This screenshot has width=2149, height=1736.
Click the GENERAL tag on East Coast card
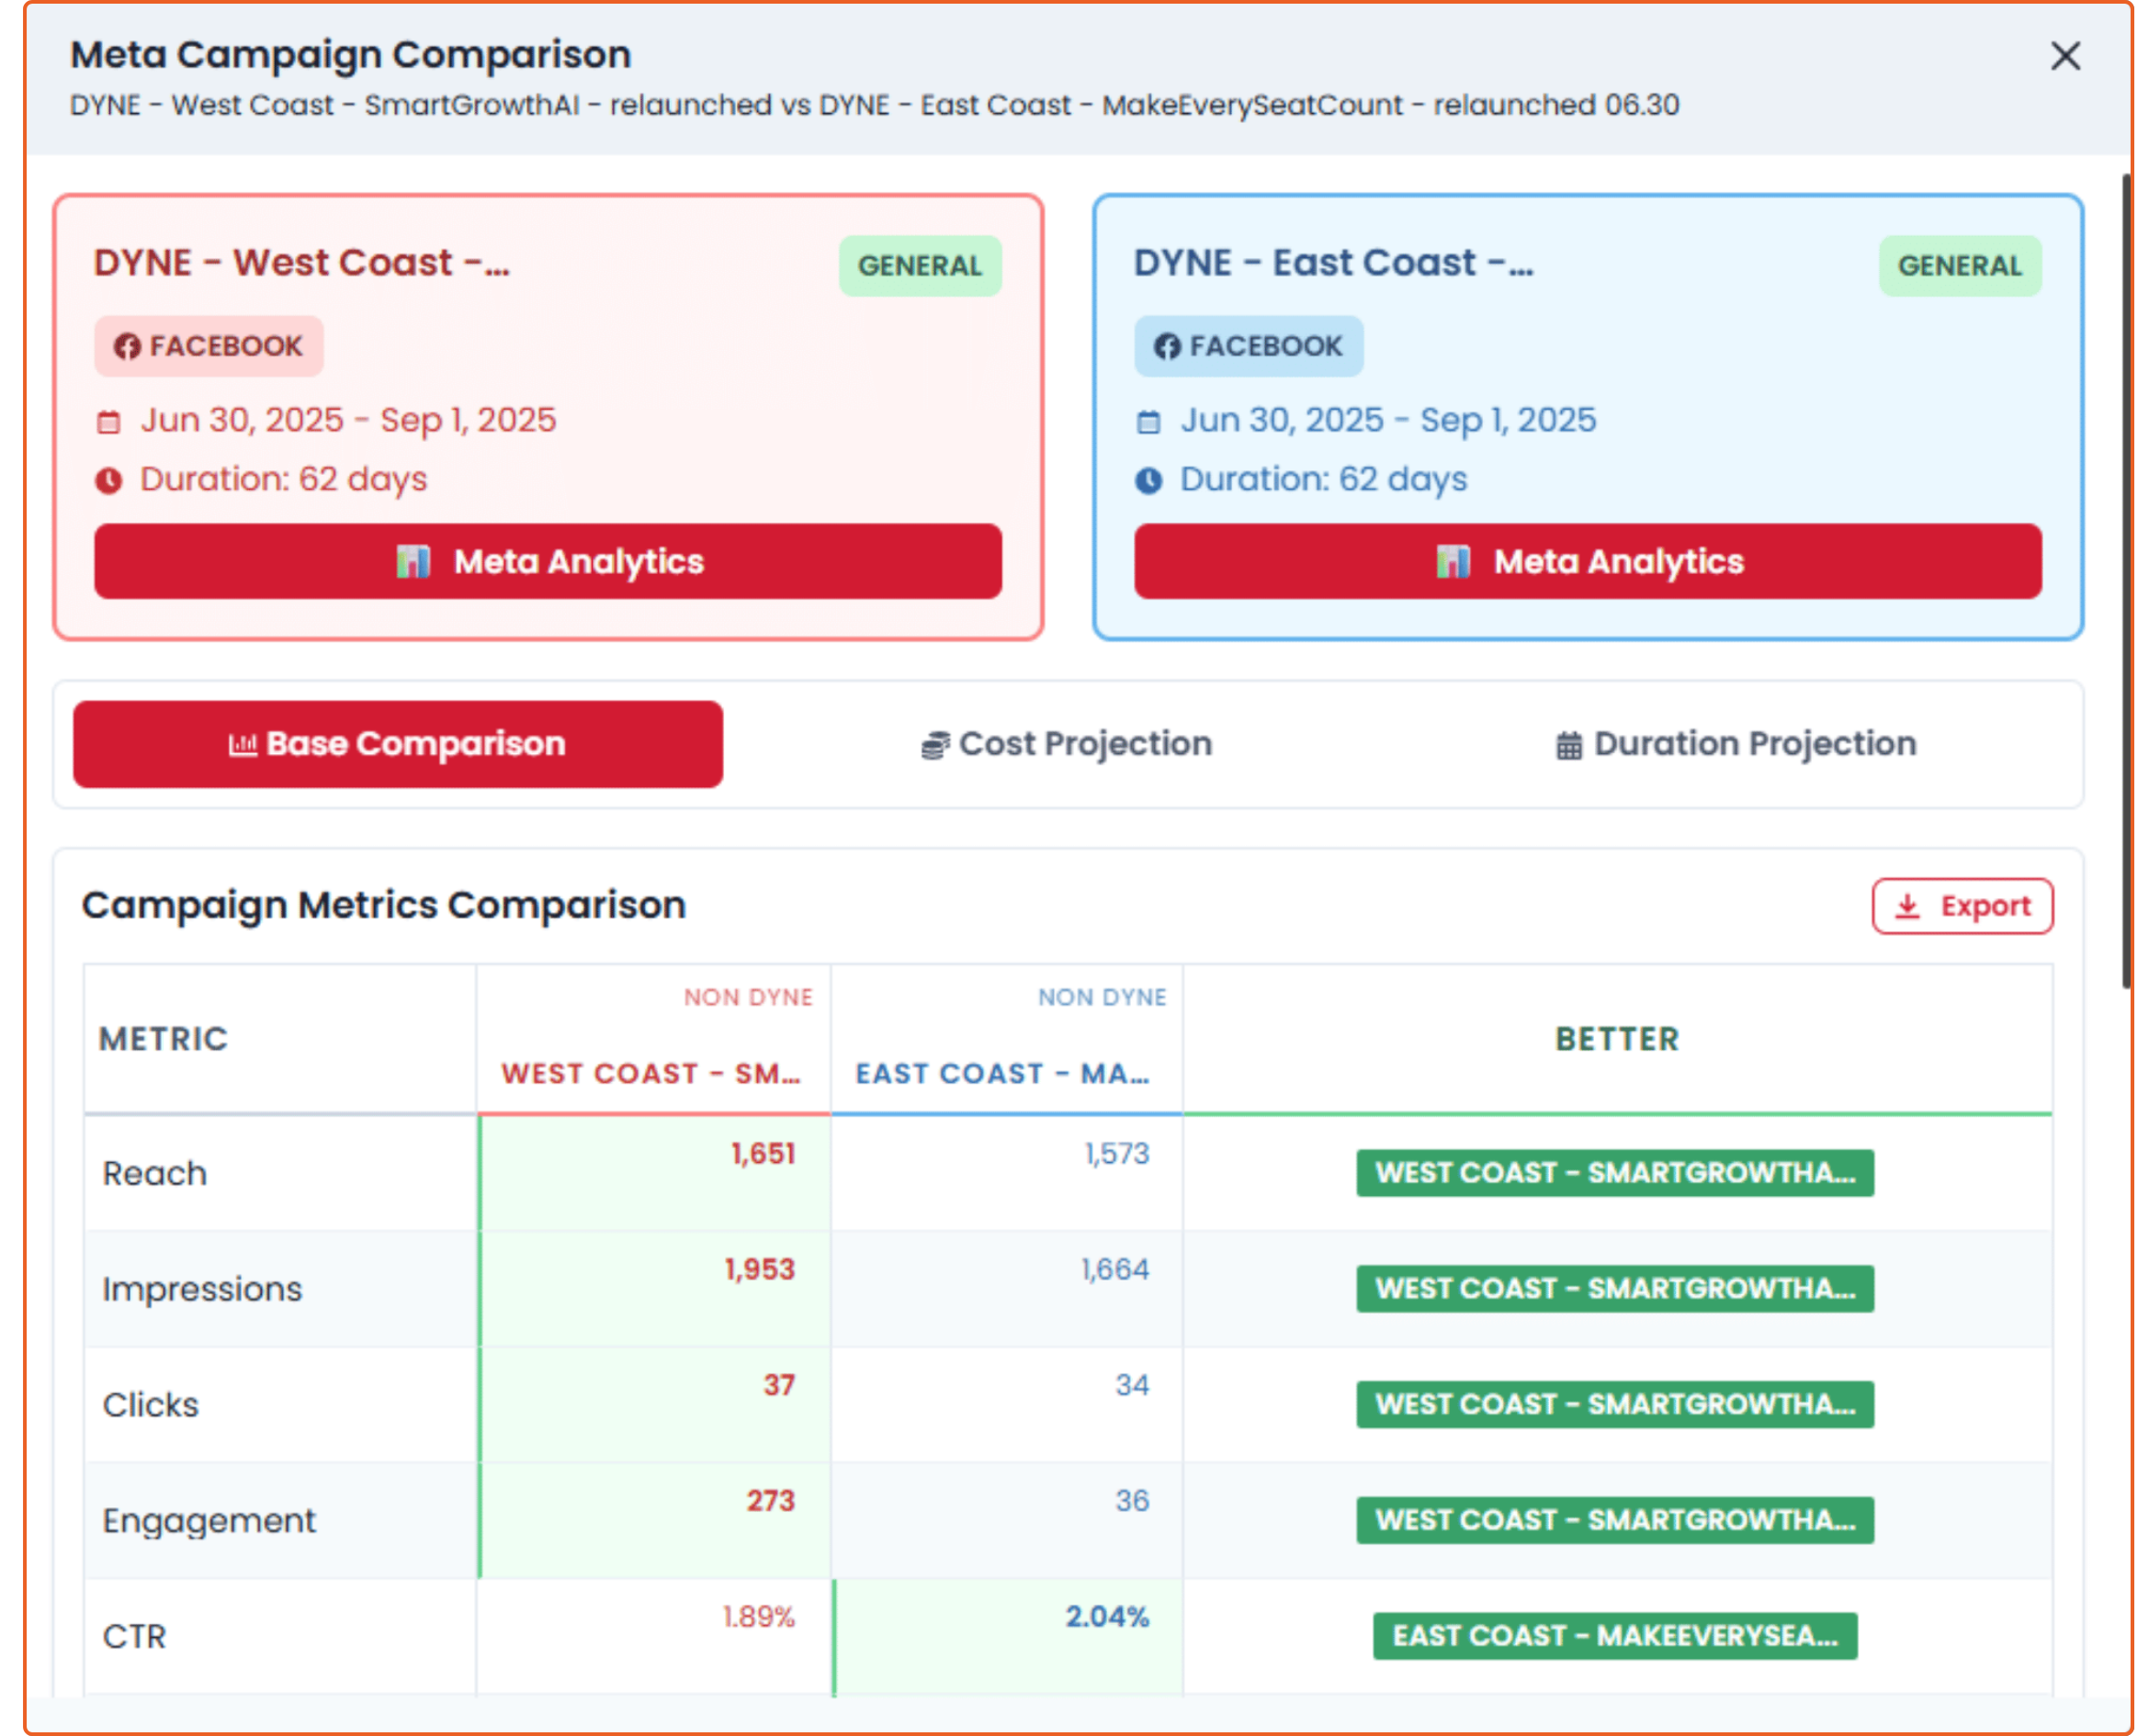[x=1959, y=266]
